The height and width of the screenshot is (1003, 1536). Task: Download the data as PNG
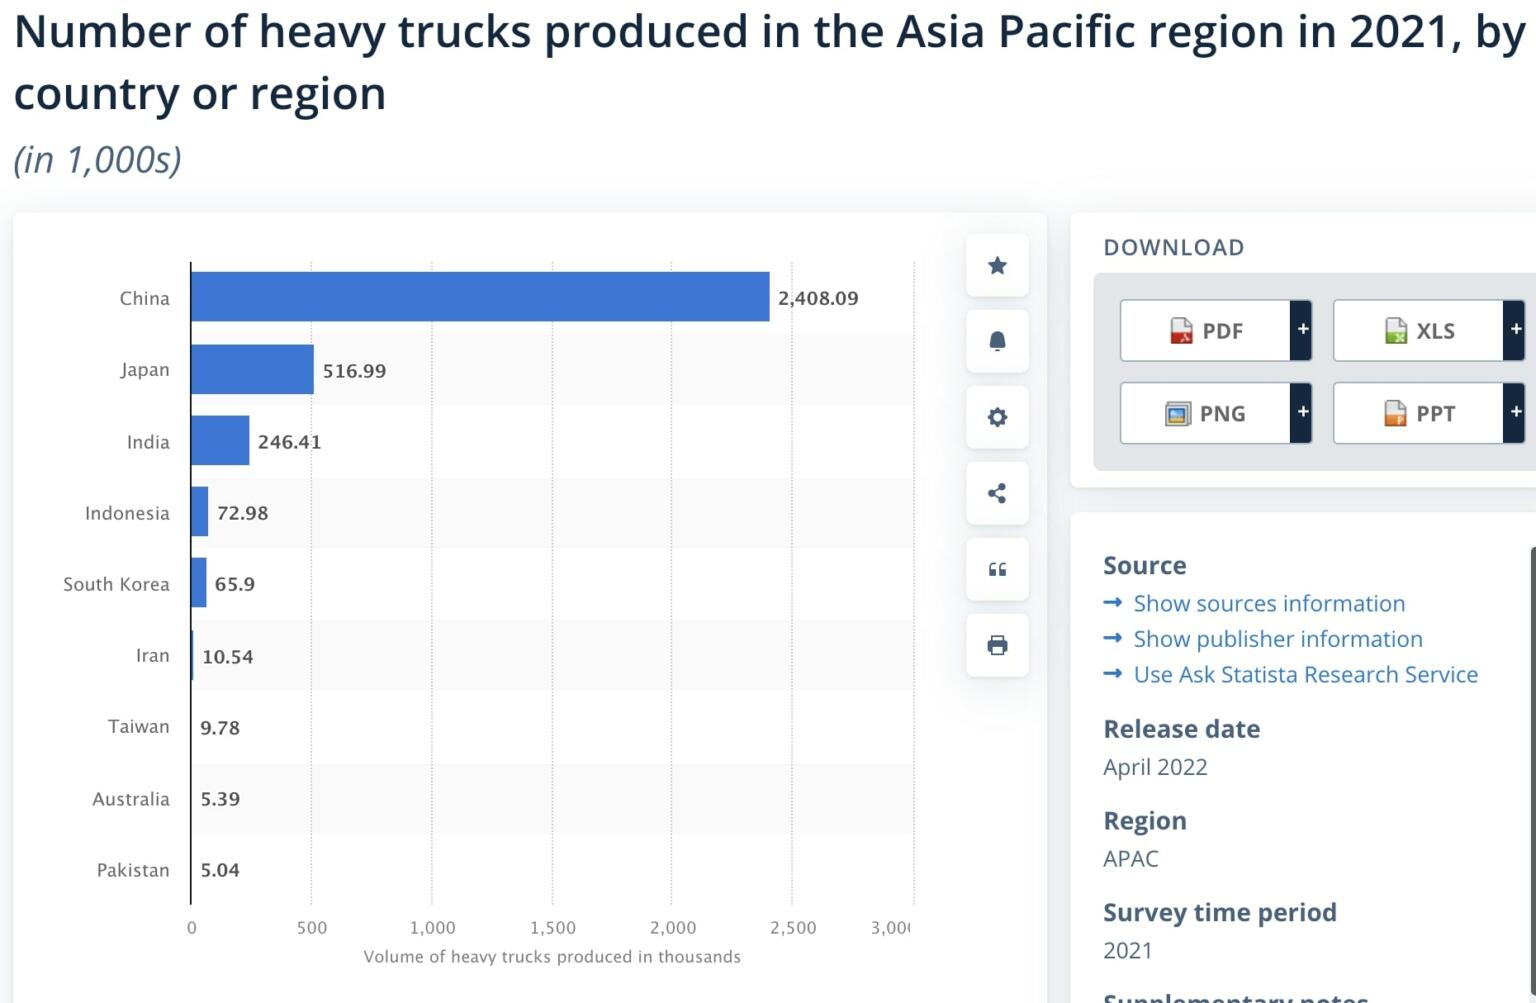[x=1215, y=413]
